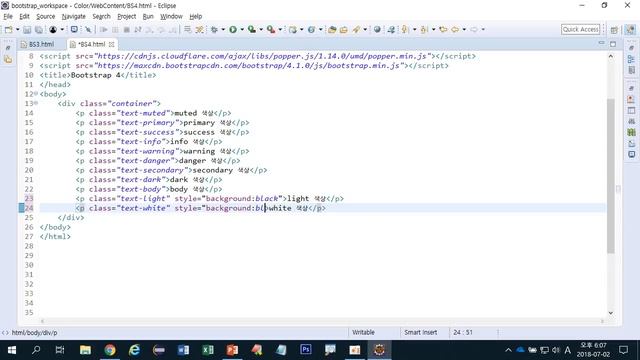Click the green Run button icon

[x=233, y=29]
